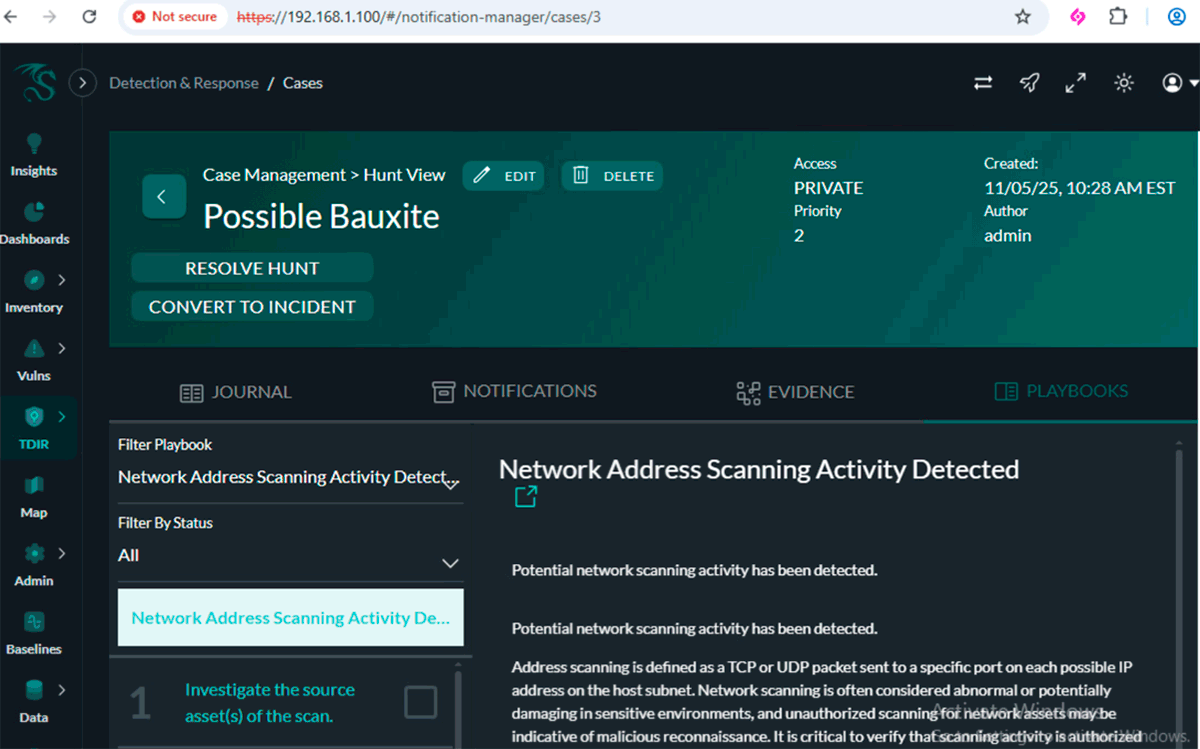
Task: Select the Network Address Scanning playbook item
Action: tap(290, 618)
